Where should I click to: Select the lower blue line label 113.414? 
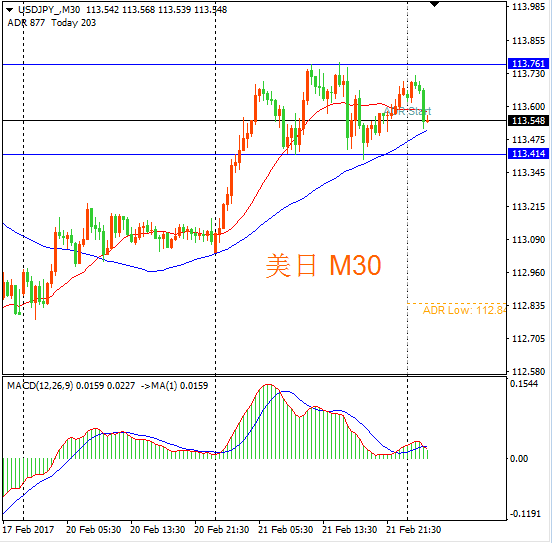click(x=528, y=154)
